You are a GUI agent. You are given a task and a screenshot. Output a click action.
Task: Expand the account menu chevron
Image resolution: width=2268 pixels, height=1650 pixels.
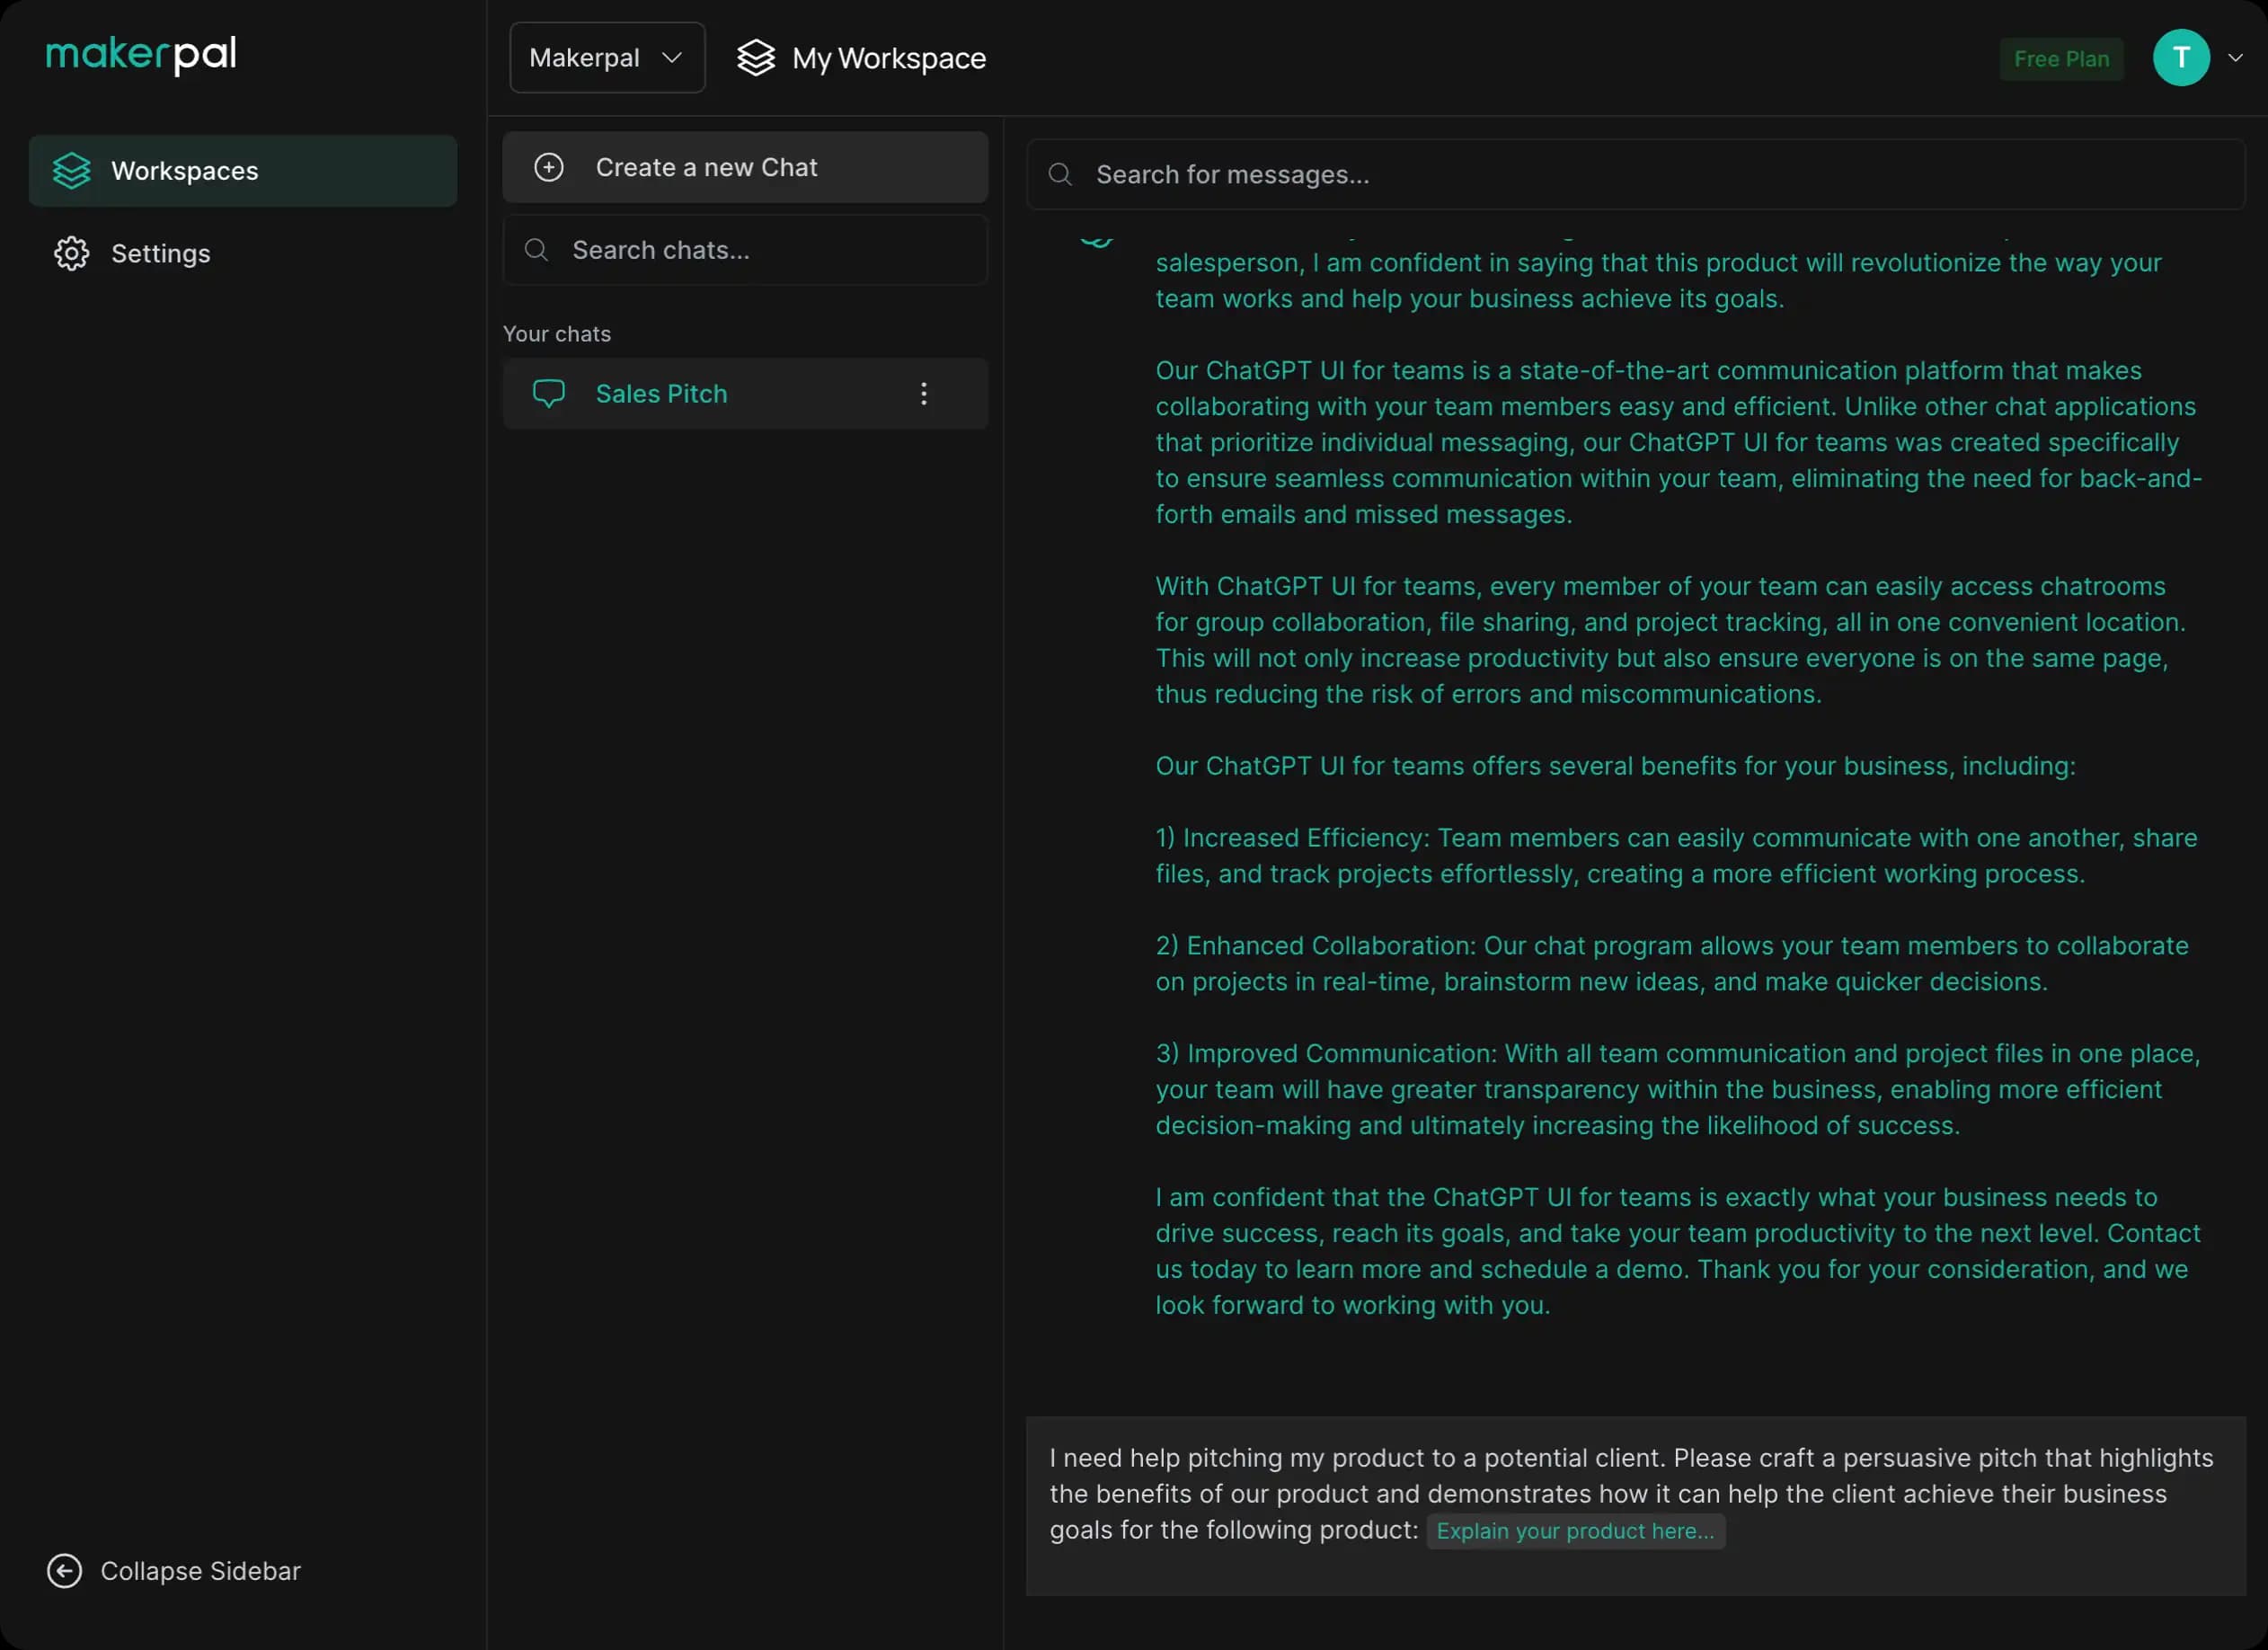pyautogui.click(x=2235, y=58)
